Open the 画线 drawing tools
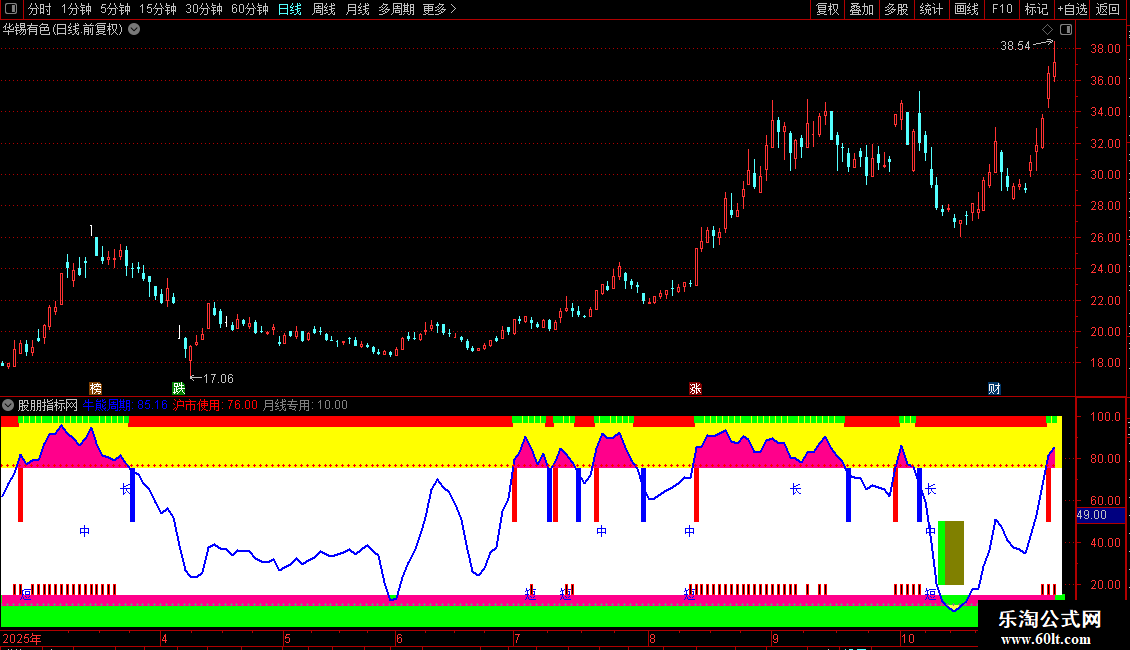This screenshot has width=1130, height=650. point(966,9)
